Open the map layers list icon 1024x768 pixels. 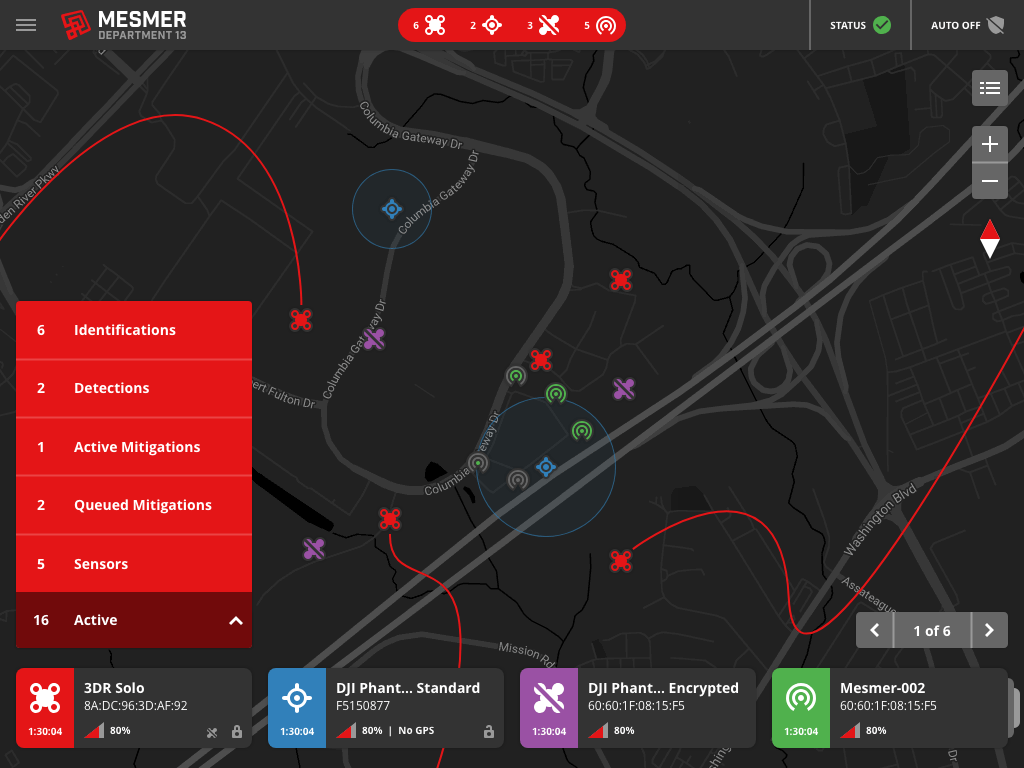(x=989, y=88)
